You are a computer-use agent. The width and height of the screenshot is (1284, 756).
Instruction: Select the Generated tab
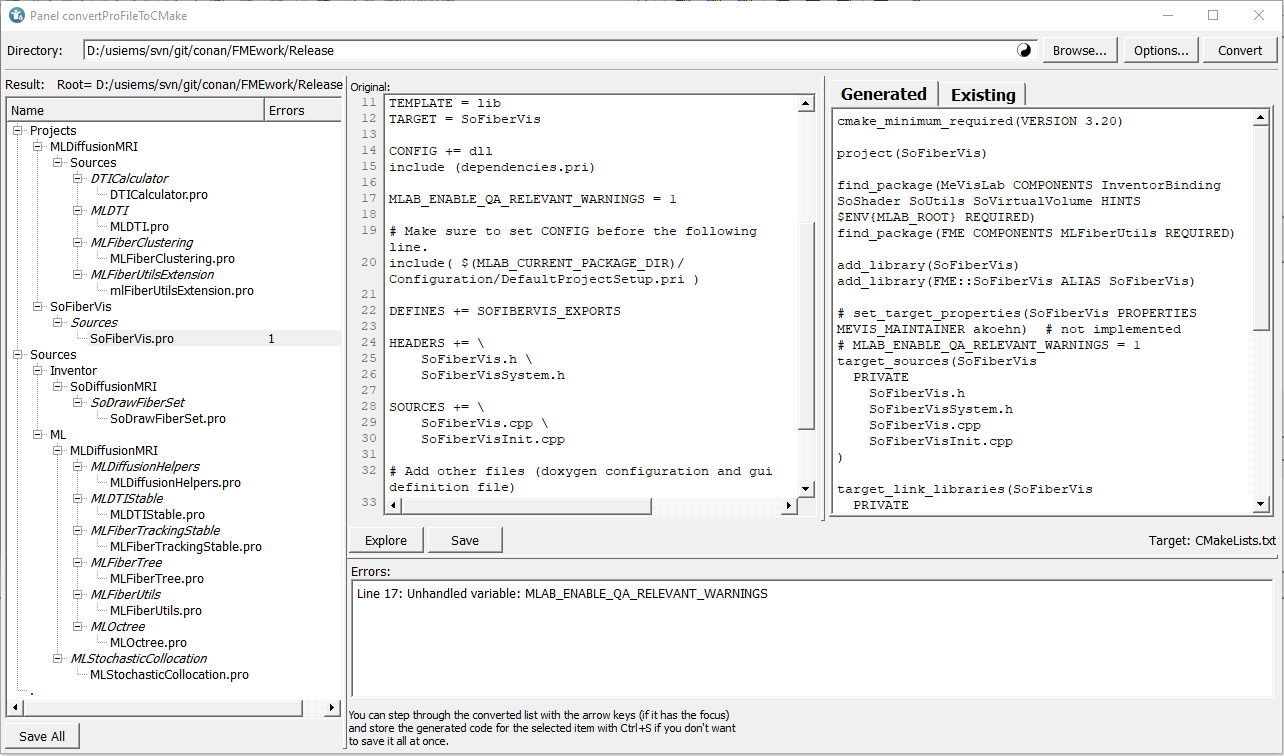point(883,94)
